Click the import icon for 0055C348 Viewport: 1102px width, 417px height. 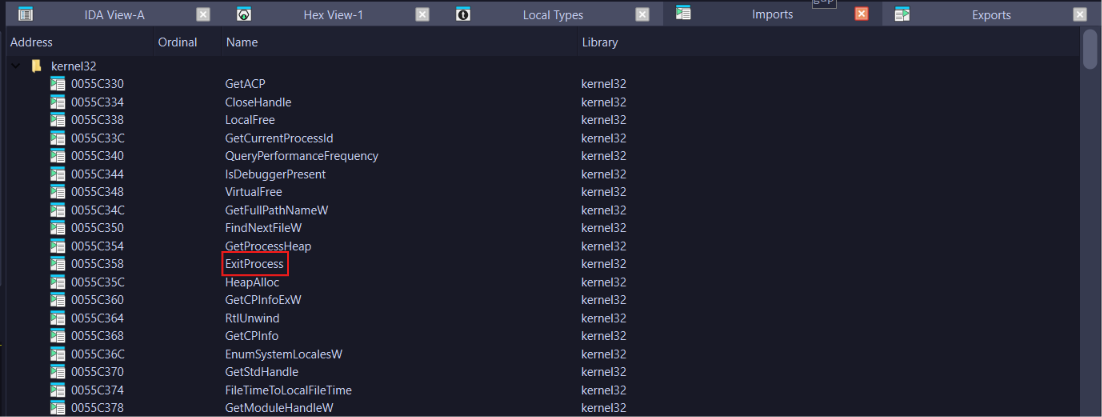[58, 191]
